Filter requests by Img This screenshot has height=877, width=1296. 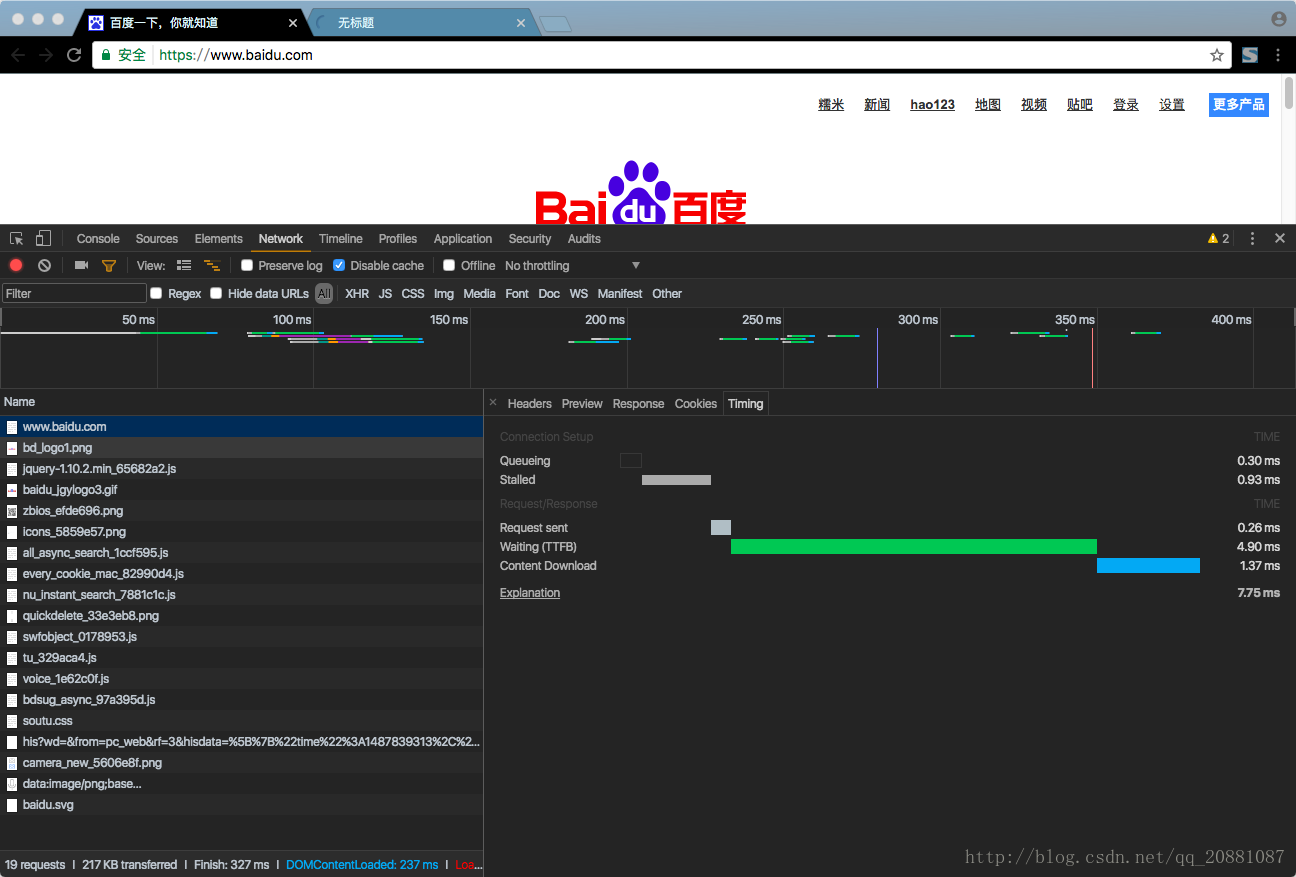pos(444,293)
